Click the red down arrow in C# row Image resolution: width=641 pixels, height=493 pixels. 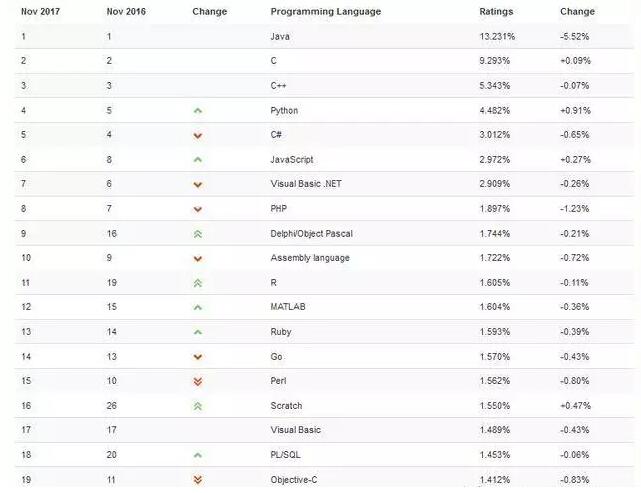198,135
